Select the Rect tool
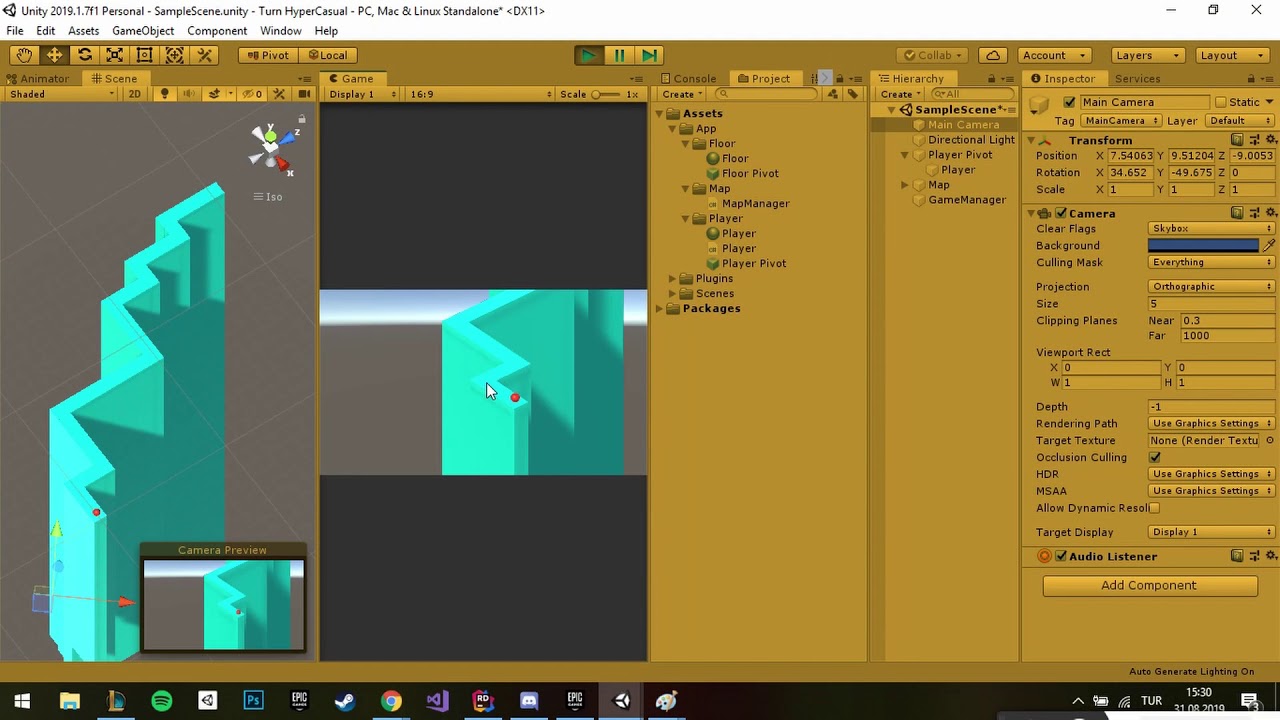 click(x=144, y=55)
